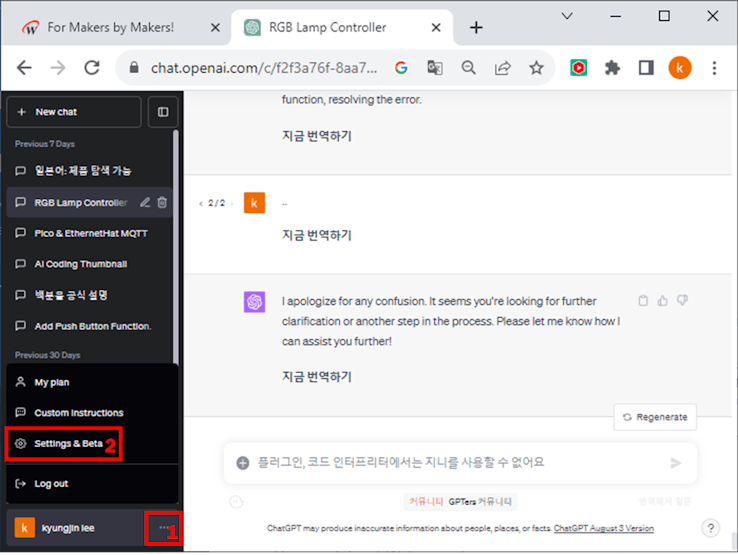This screenshot has height=555, width=738.
Task: Hide the sidebar with the panel icon
Action: click(163, 112)
